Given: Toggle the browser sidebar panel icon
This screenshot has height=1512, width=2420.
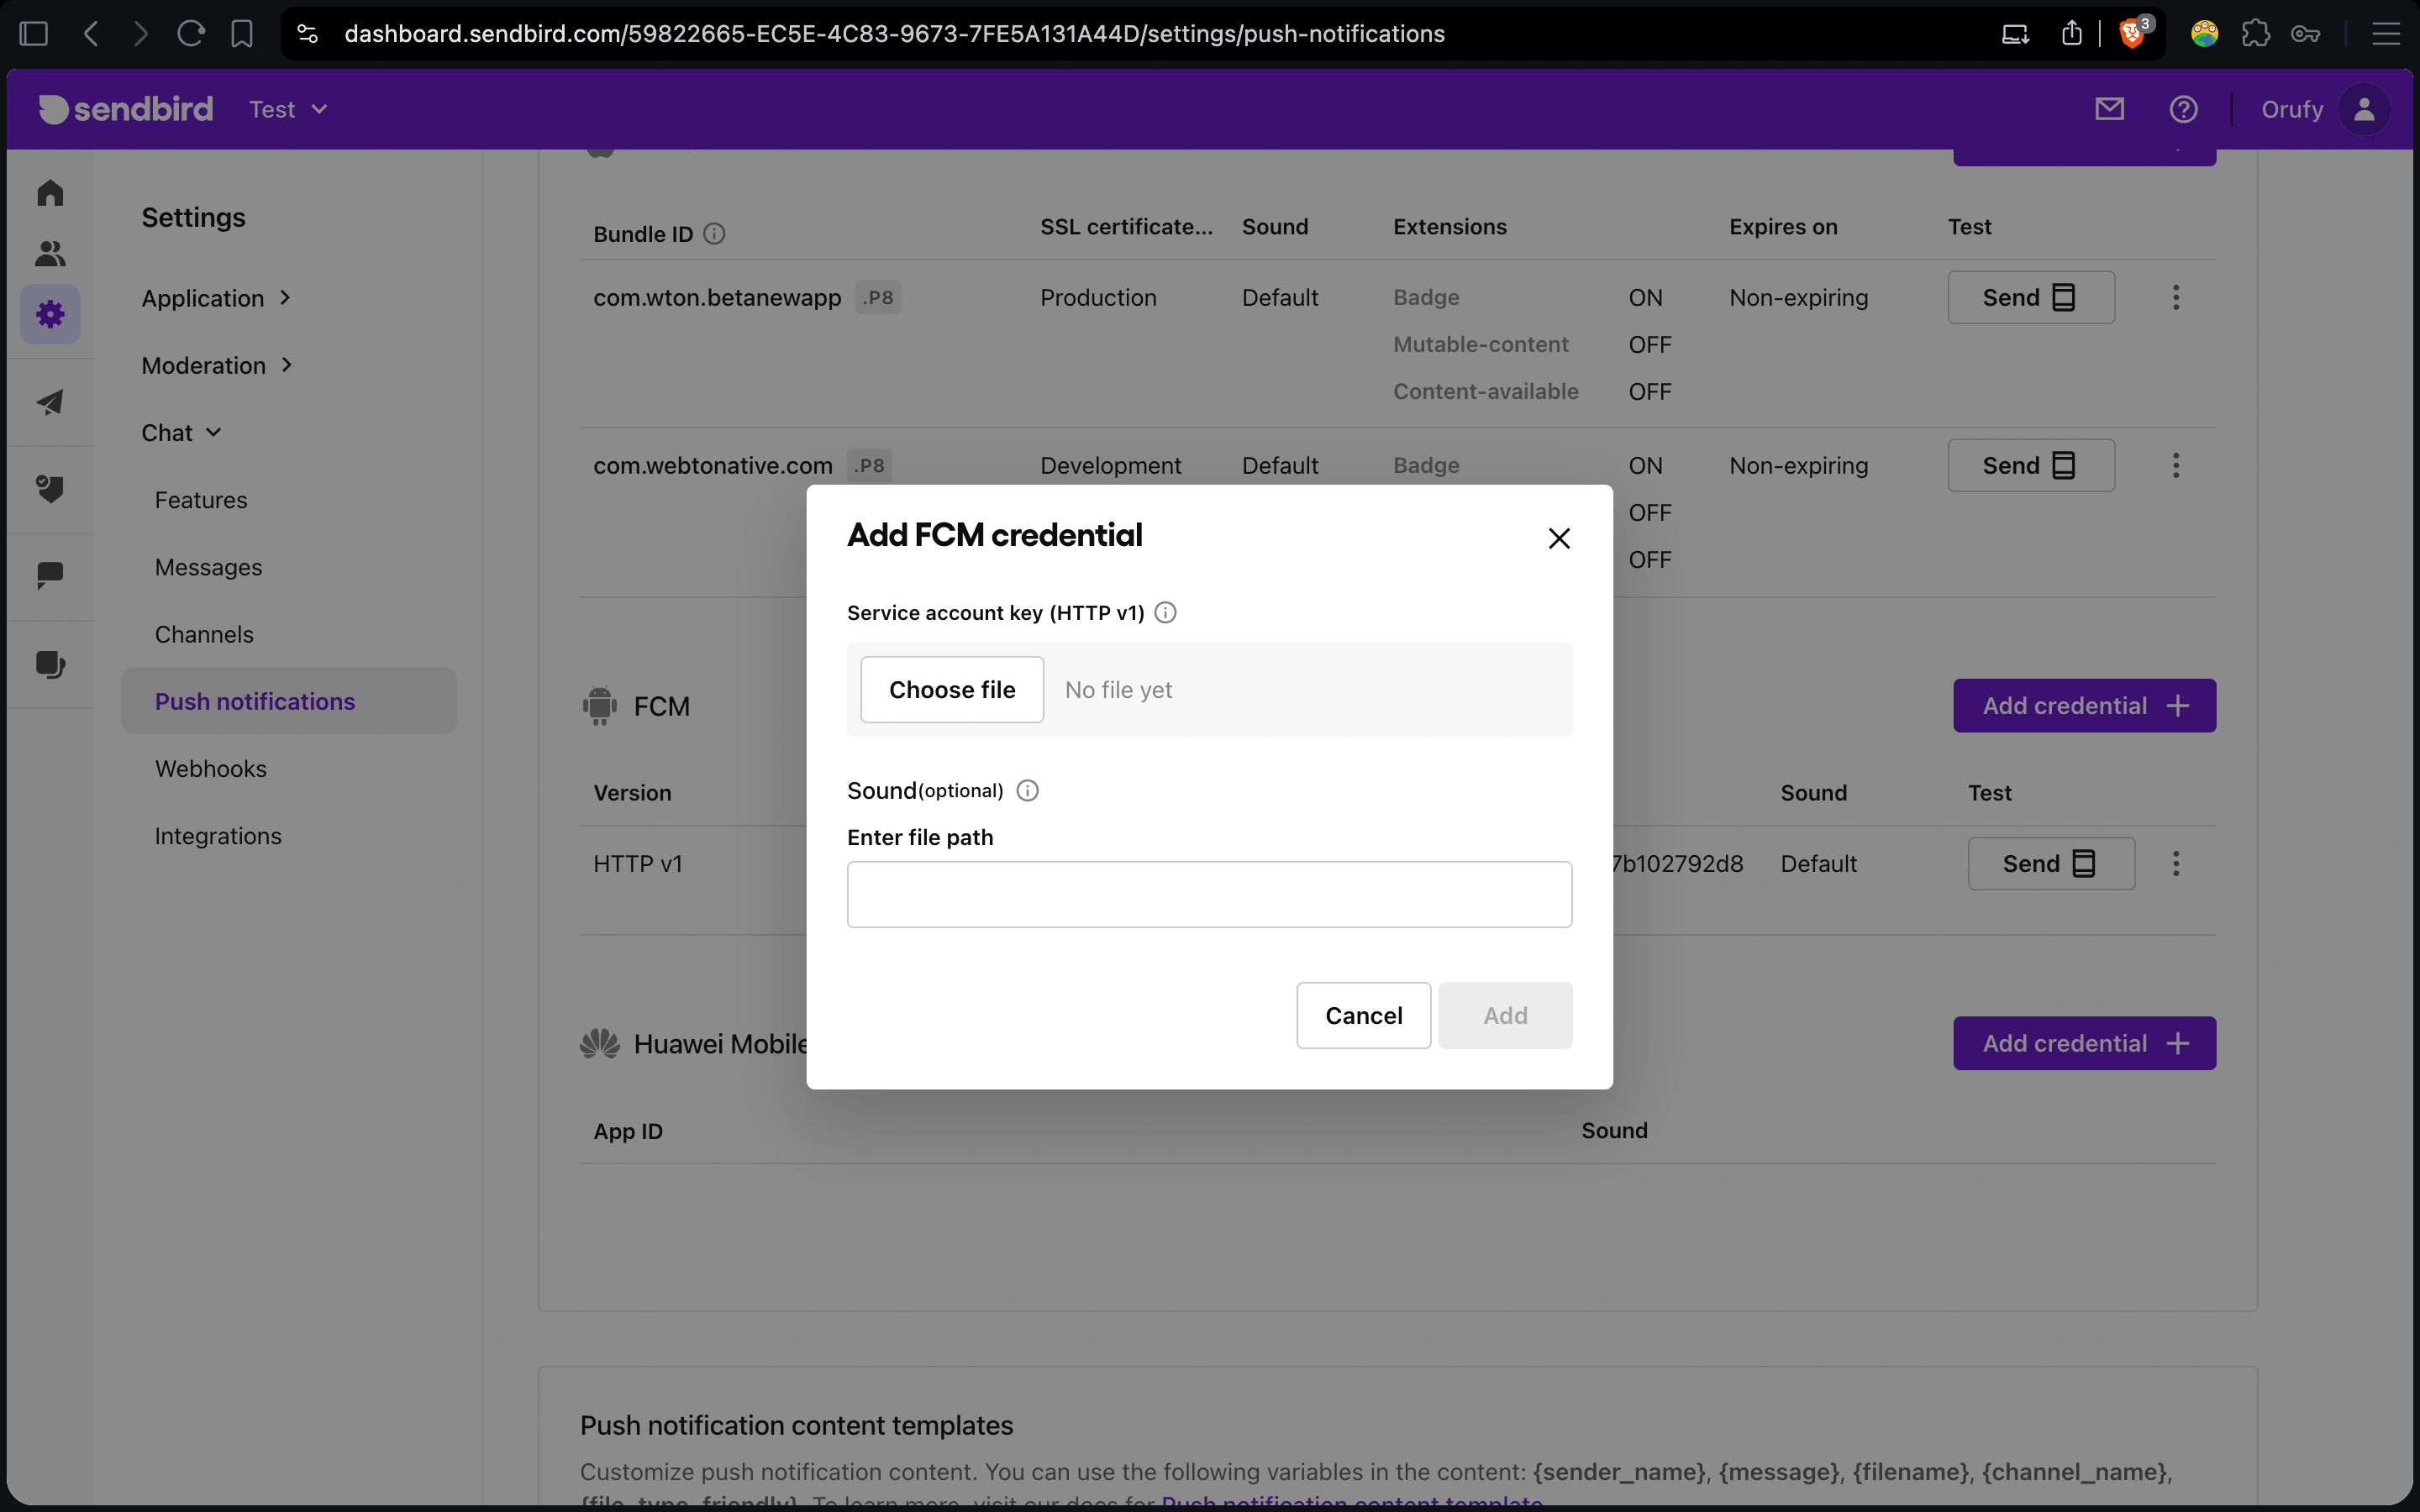Looking at the screenshot, I should pos(33,34).
